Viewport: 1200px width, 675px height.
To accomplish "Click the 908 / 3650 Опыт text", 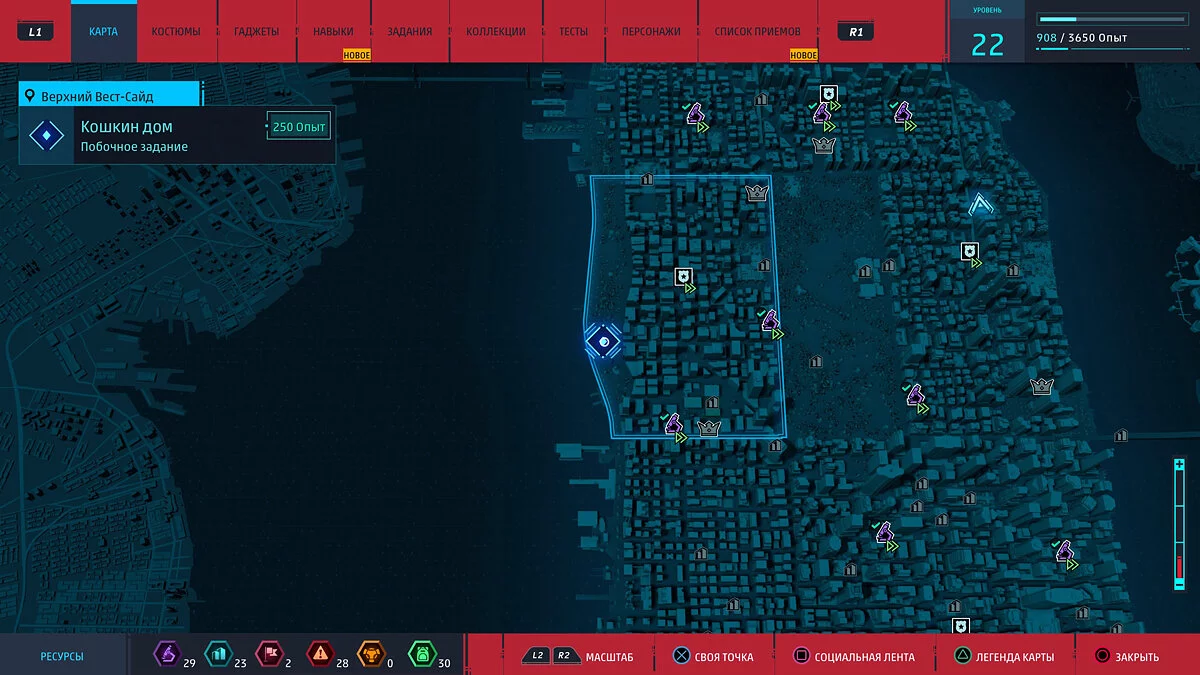I will 1083,38.
